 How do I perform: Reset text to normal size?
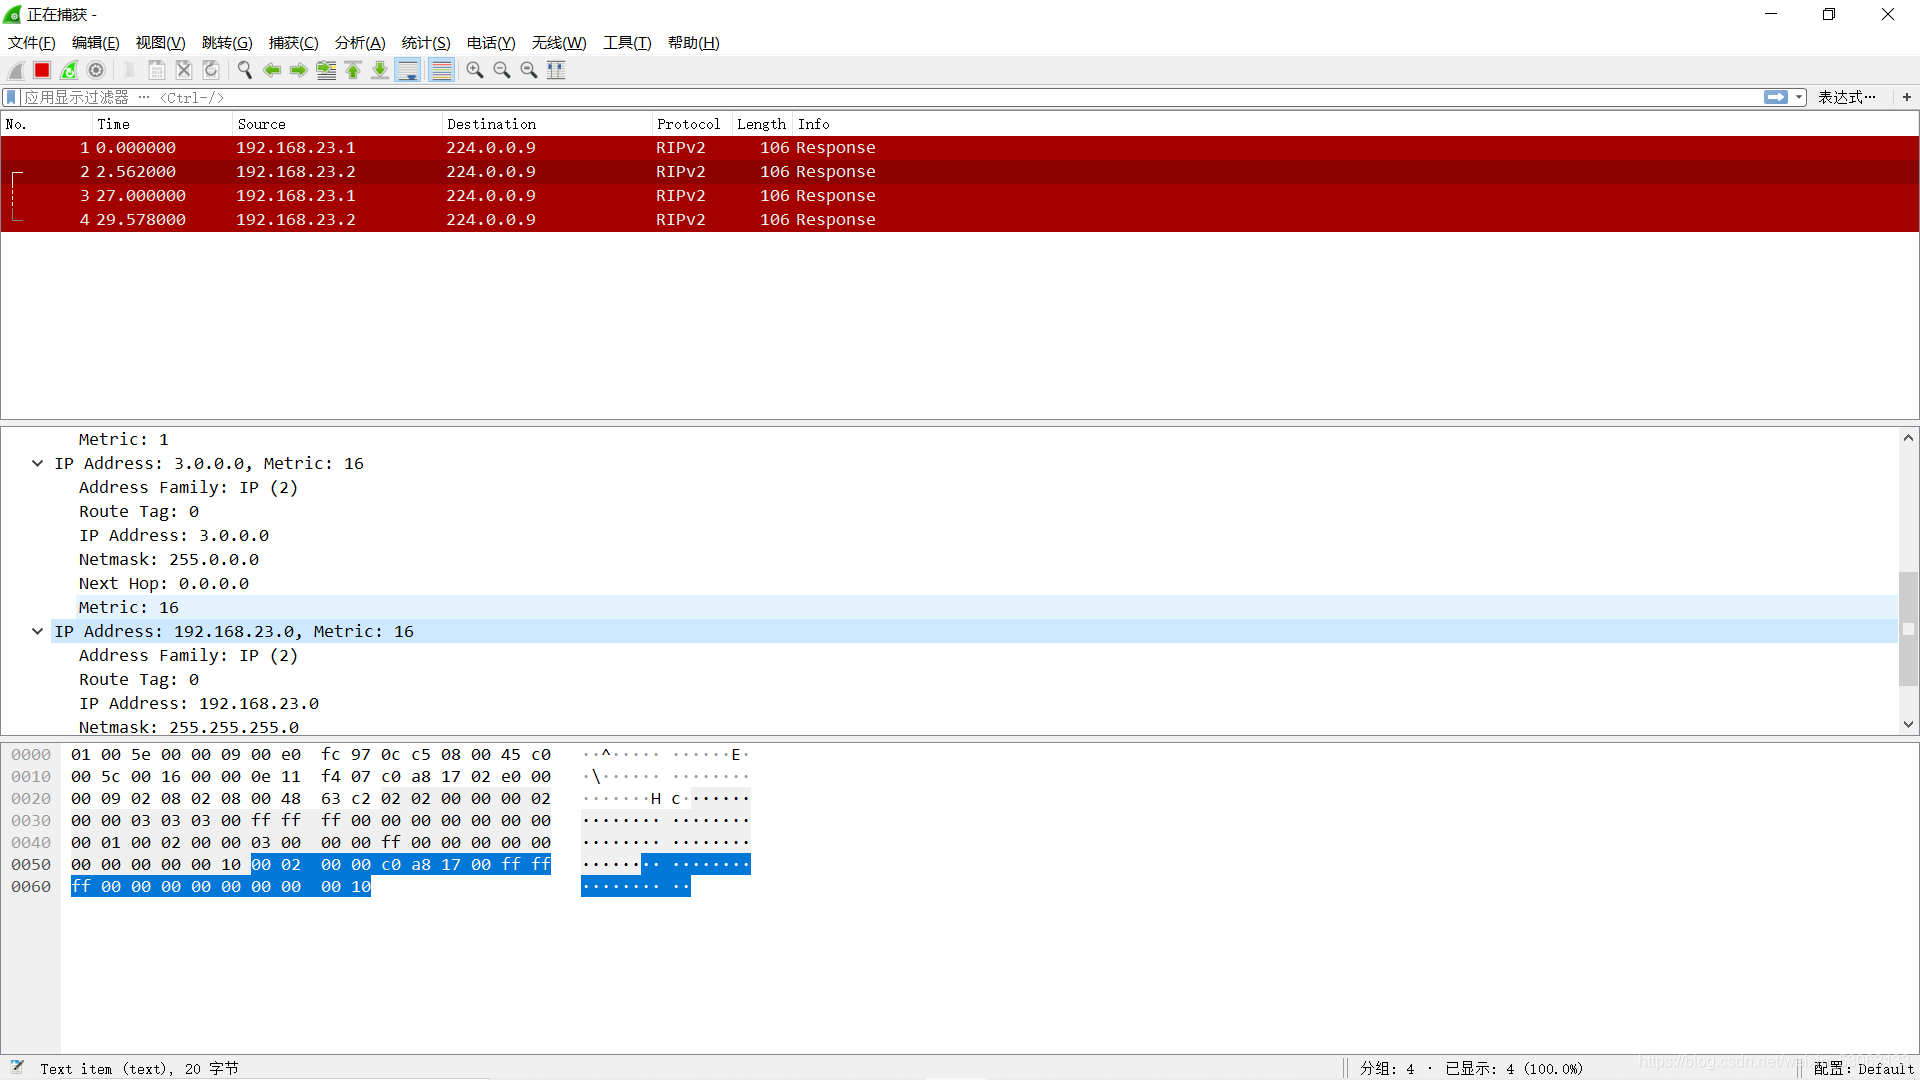pyautogui.click(x=529, y=70)
